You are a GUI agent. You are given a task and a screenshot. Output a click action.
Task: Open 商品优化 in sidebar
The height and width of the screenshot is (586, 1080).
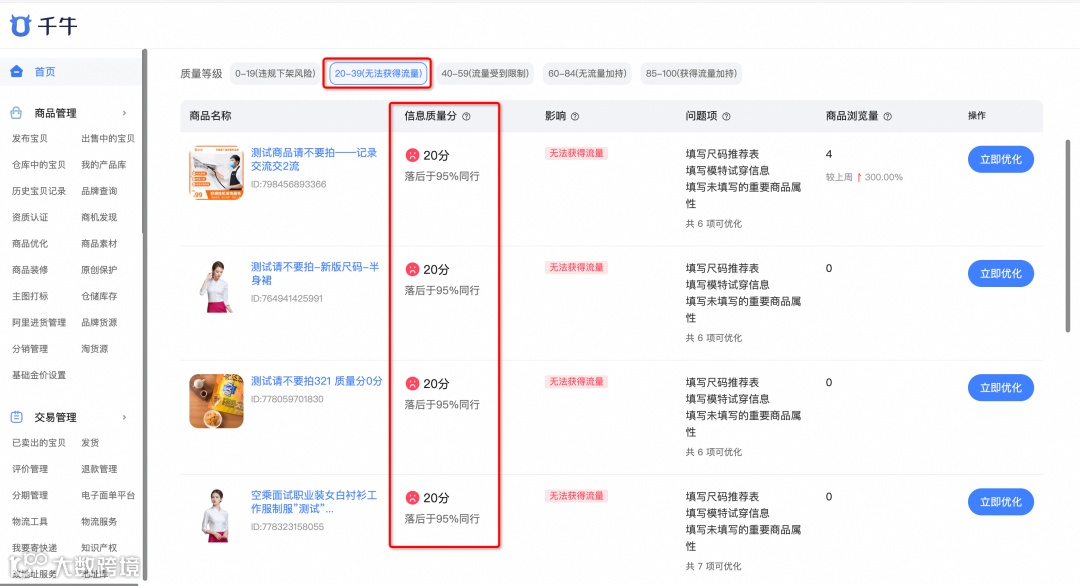[x=30, y=244]
